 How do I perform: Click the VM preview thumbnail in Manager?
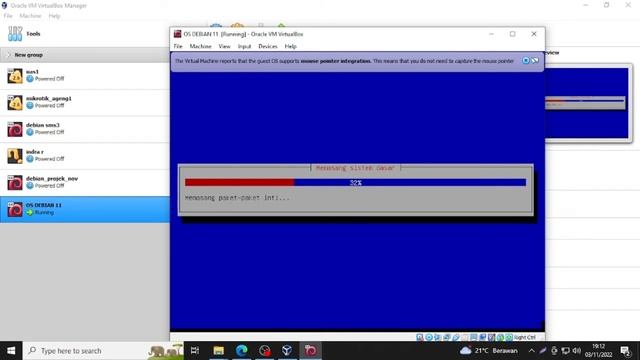tap(587, 103)
